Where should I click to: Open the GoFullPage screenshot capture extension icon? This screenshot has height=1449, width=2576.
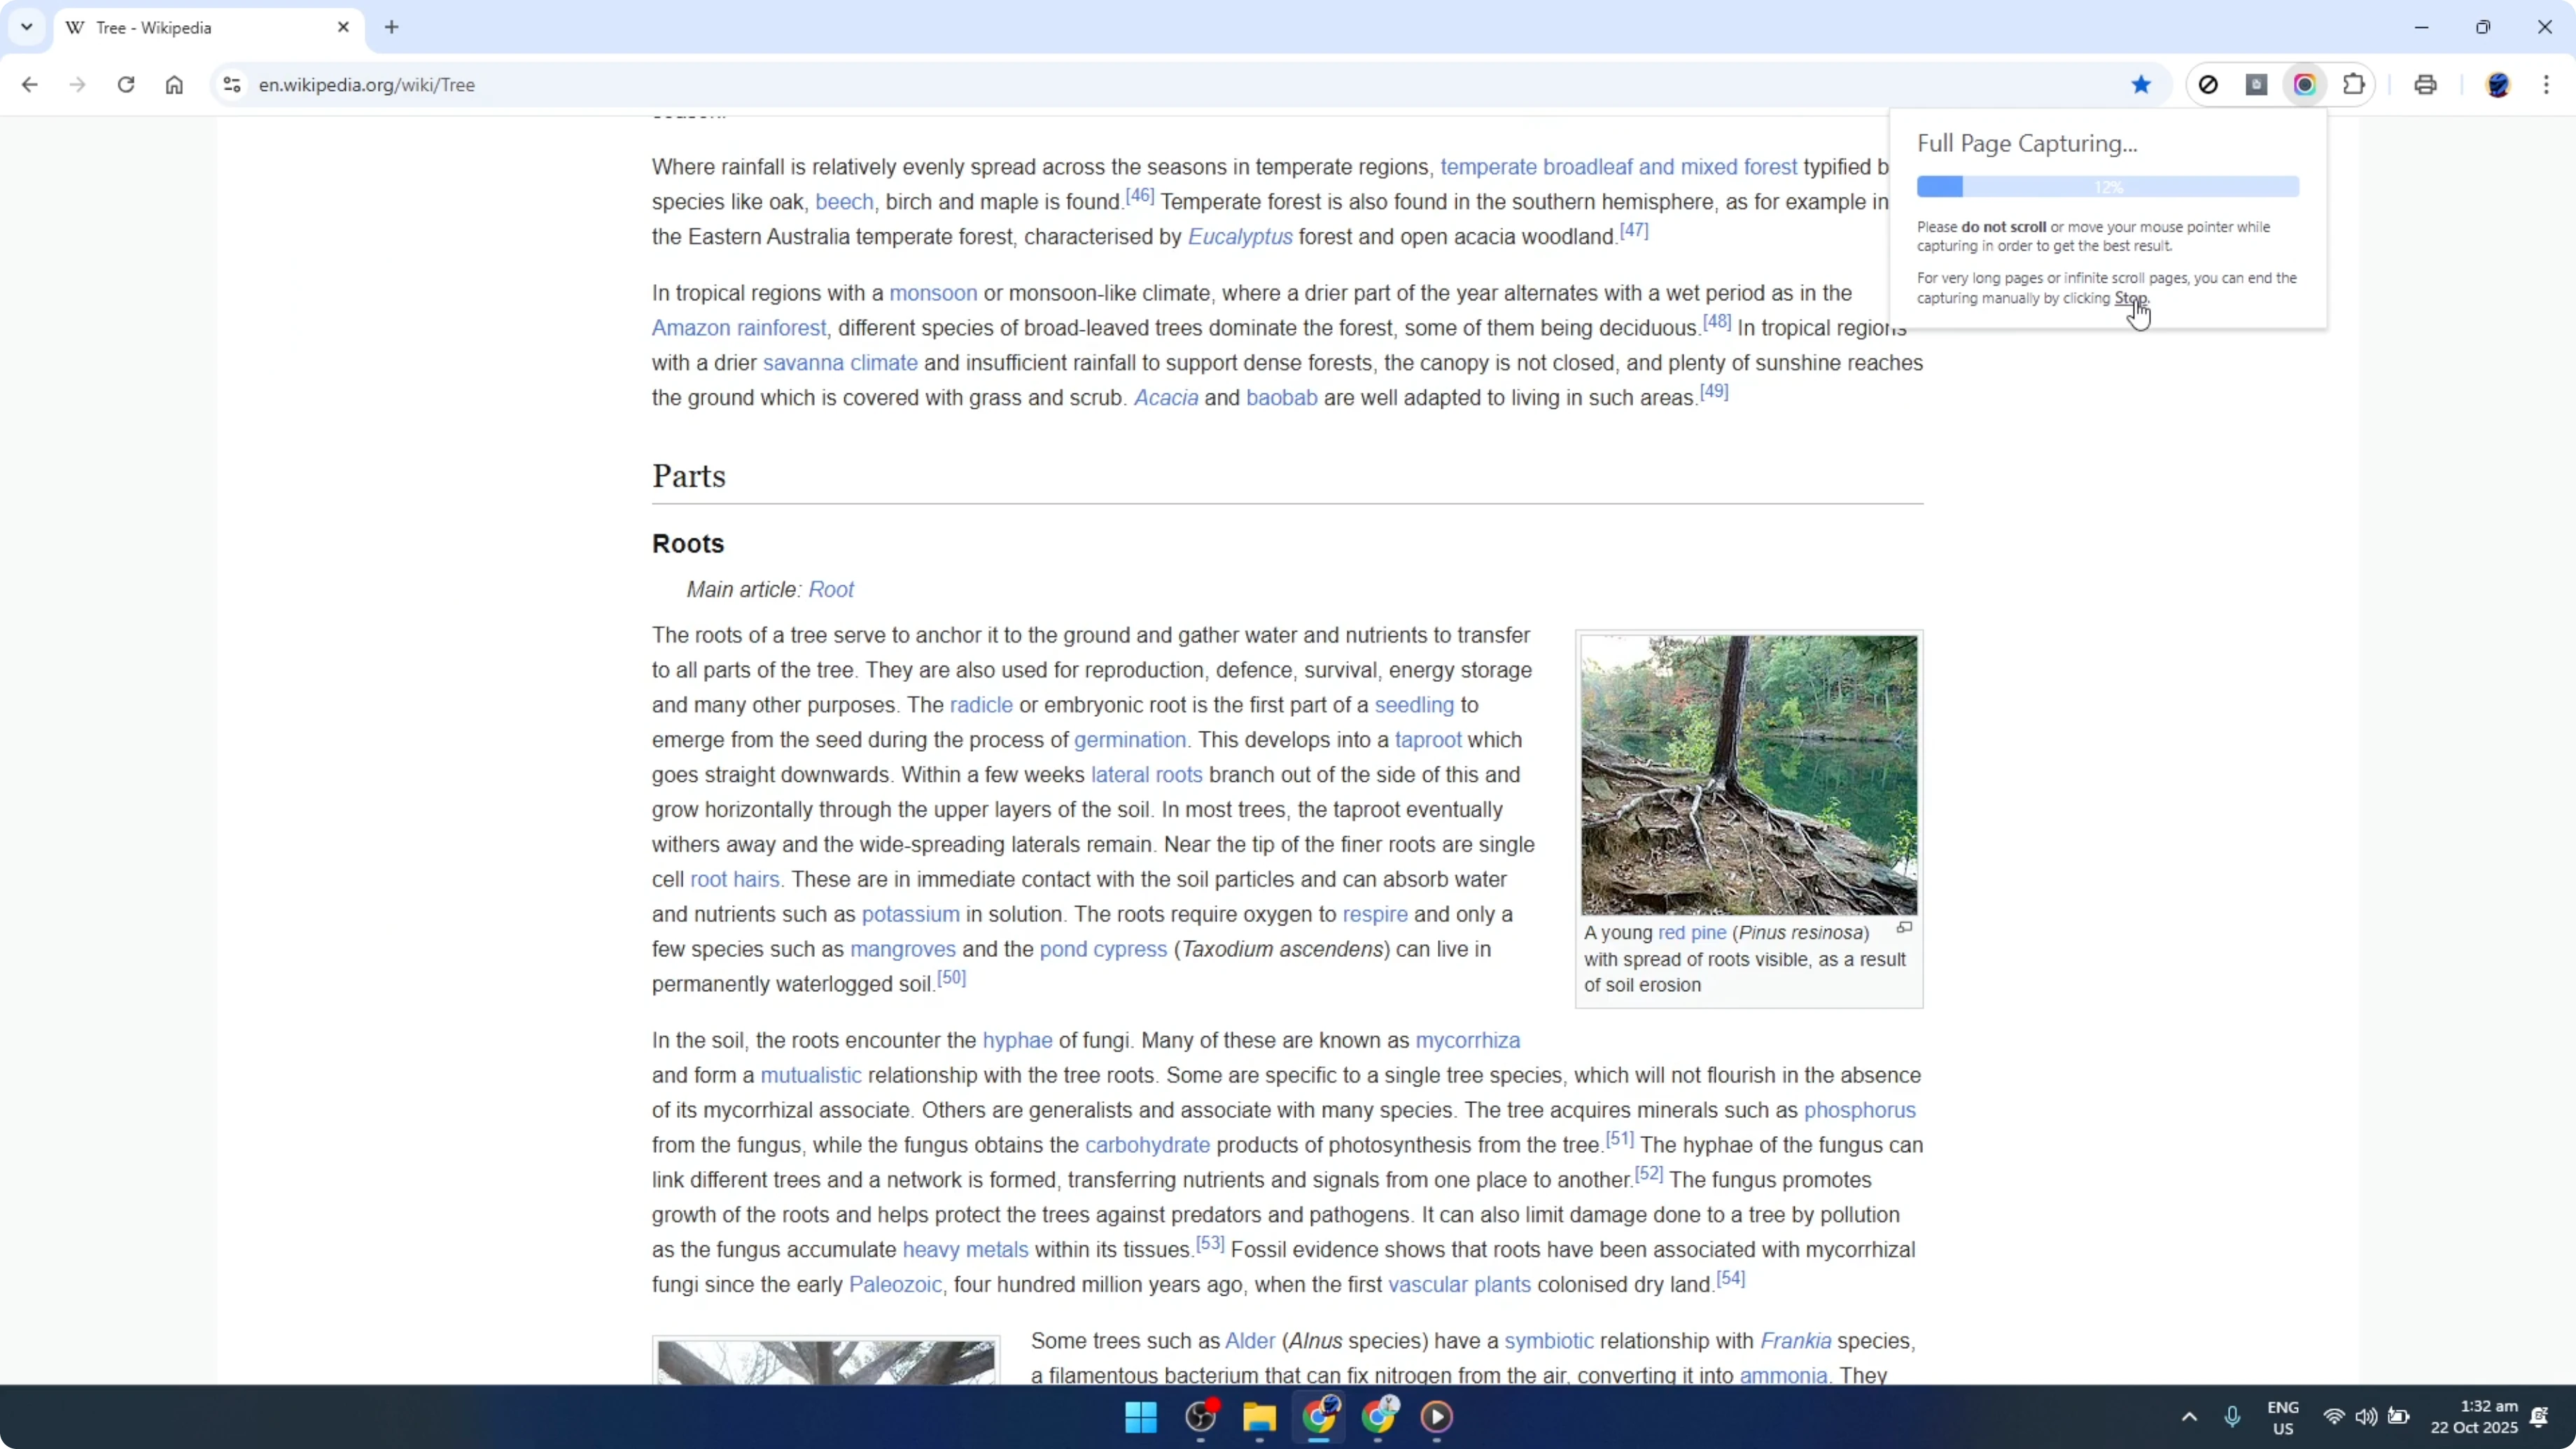click(2305, 84)
